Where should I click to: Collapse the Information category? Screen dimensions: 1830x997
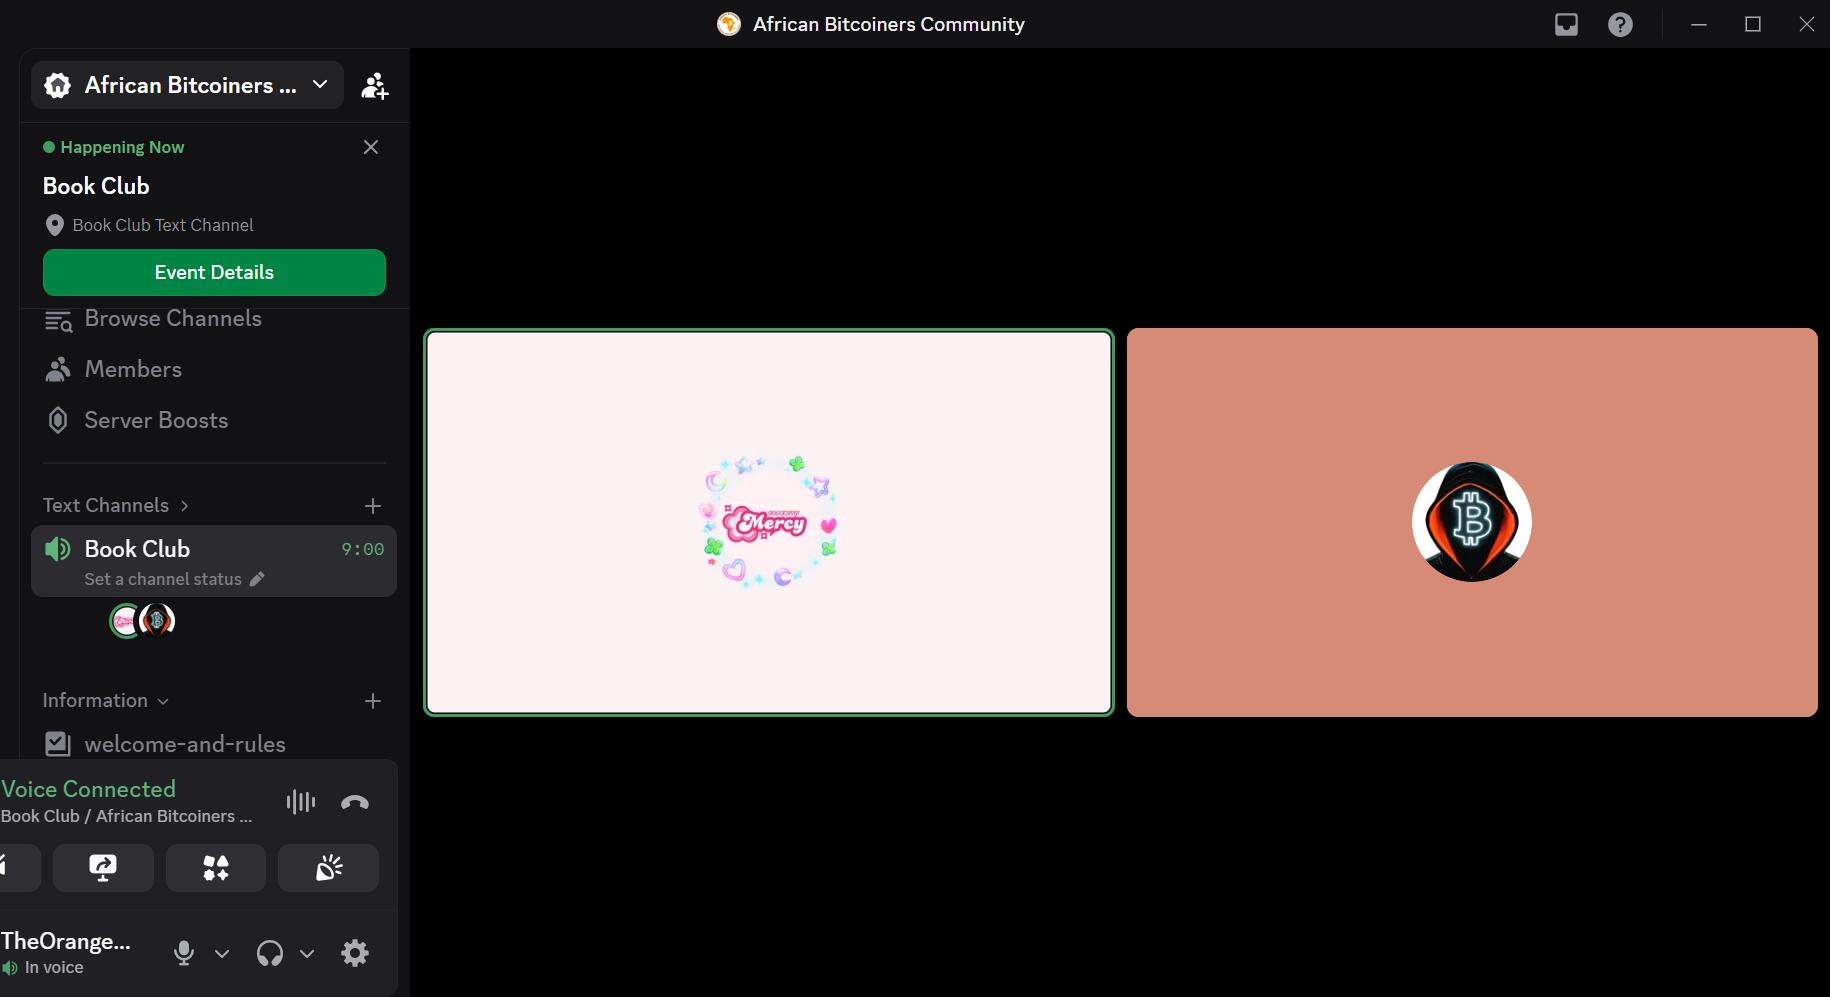click(105, 700)
